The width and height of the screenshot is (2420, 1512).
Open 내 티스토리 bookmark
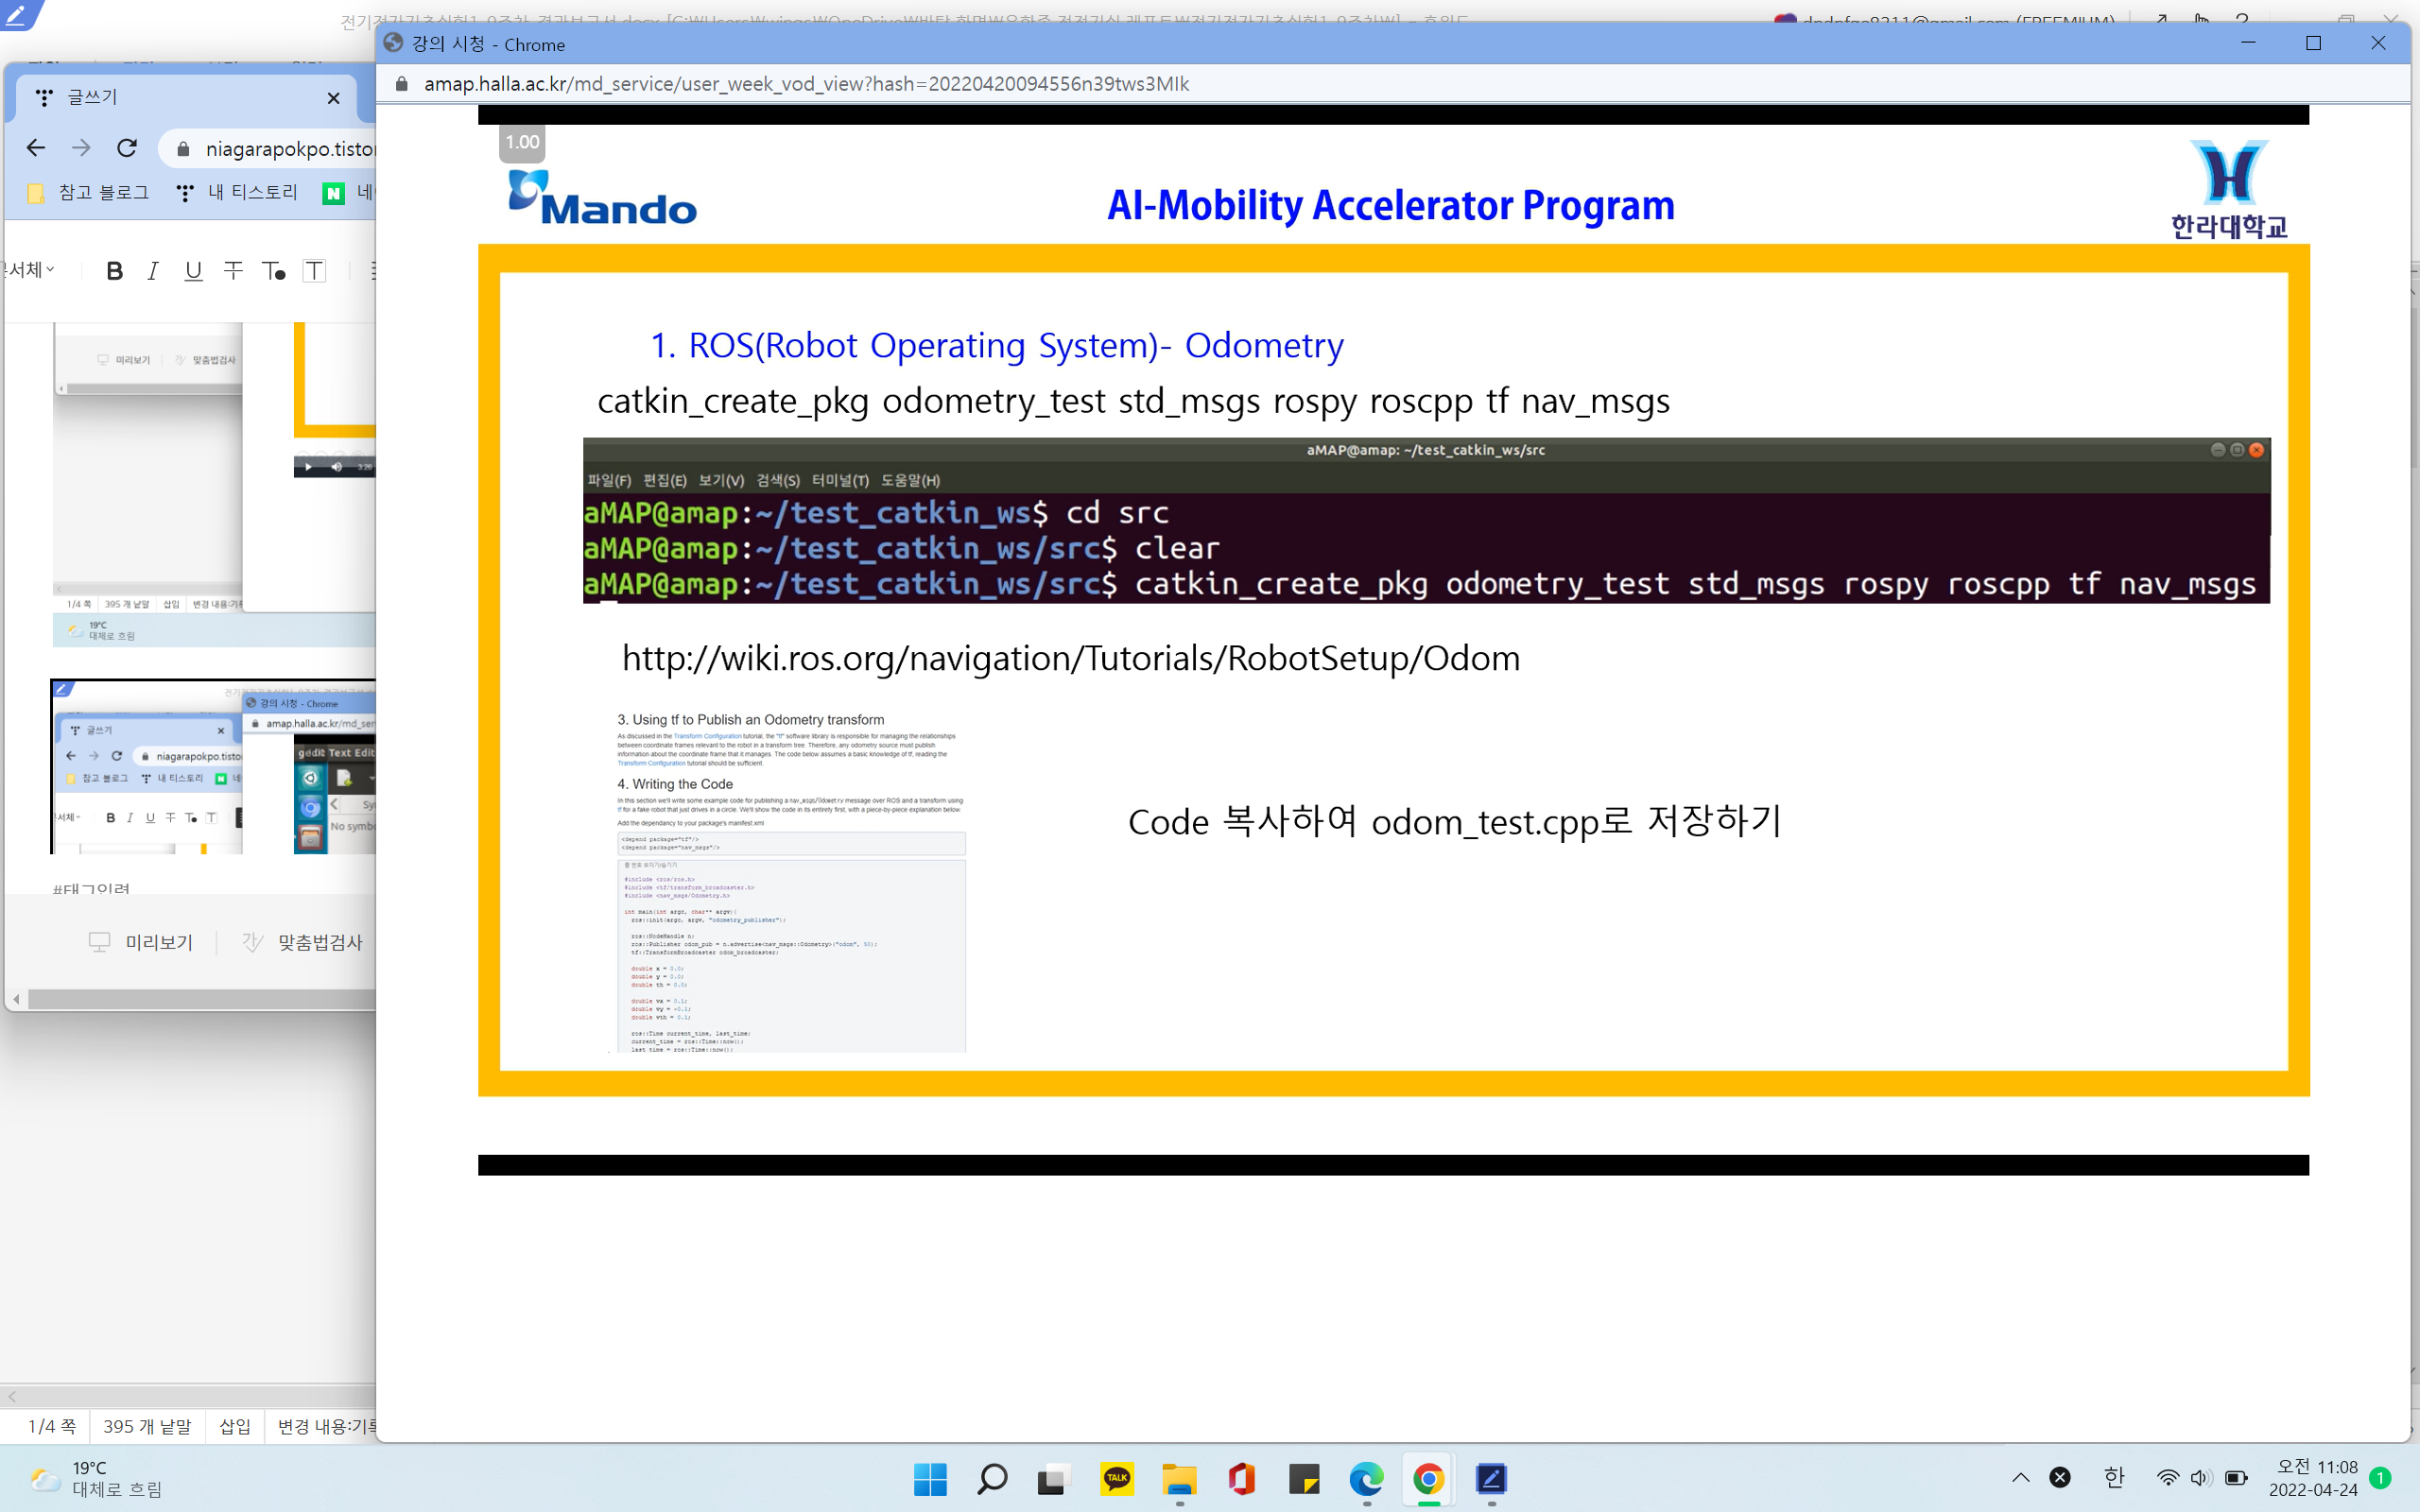pos(237,193)
